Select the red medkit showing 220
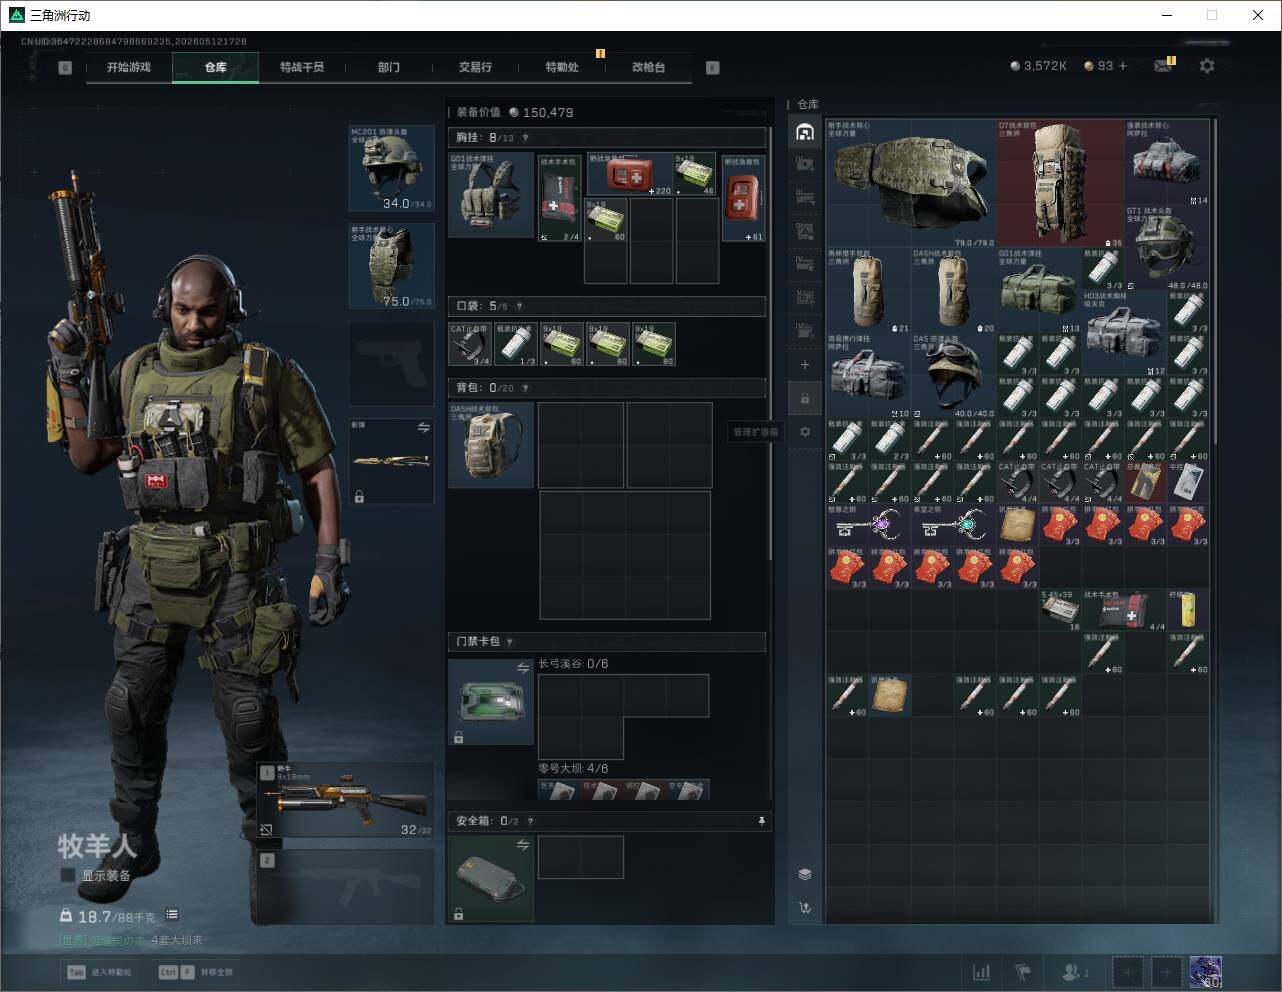Viewport: 1282px width, 992px height. 630,174
